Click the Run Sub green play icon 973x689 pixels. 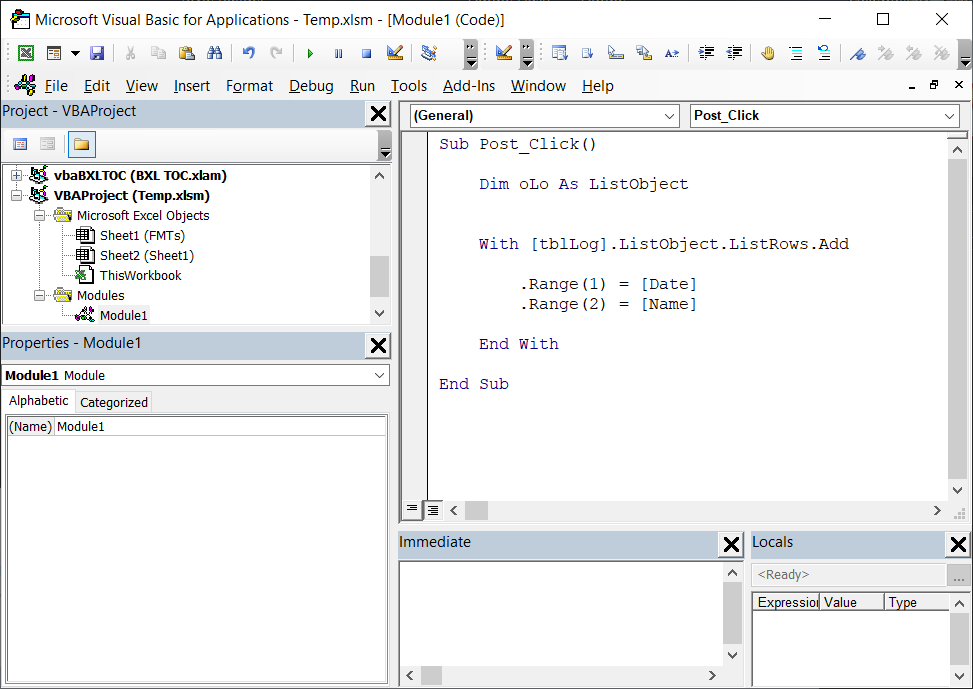point(310,53)
